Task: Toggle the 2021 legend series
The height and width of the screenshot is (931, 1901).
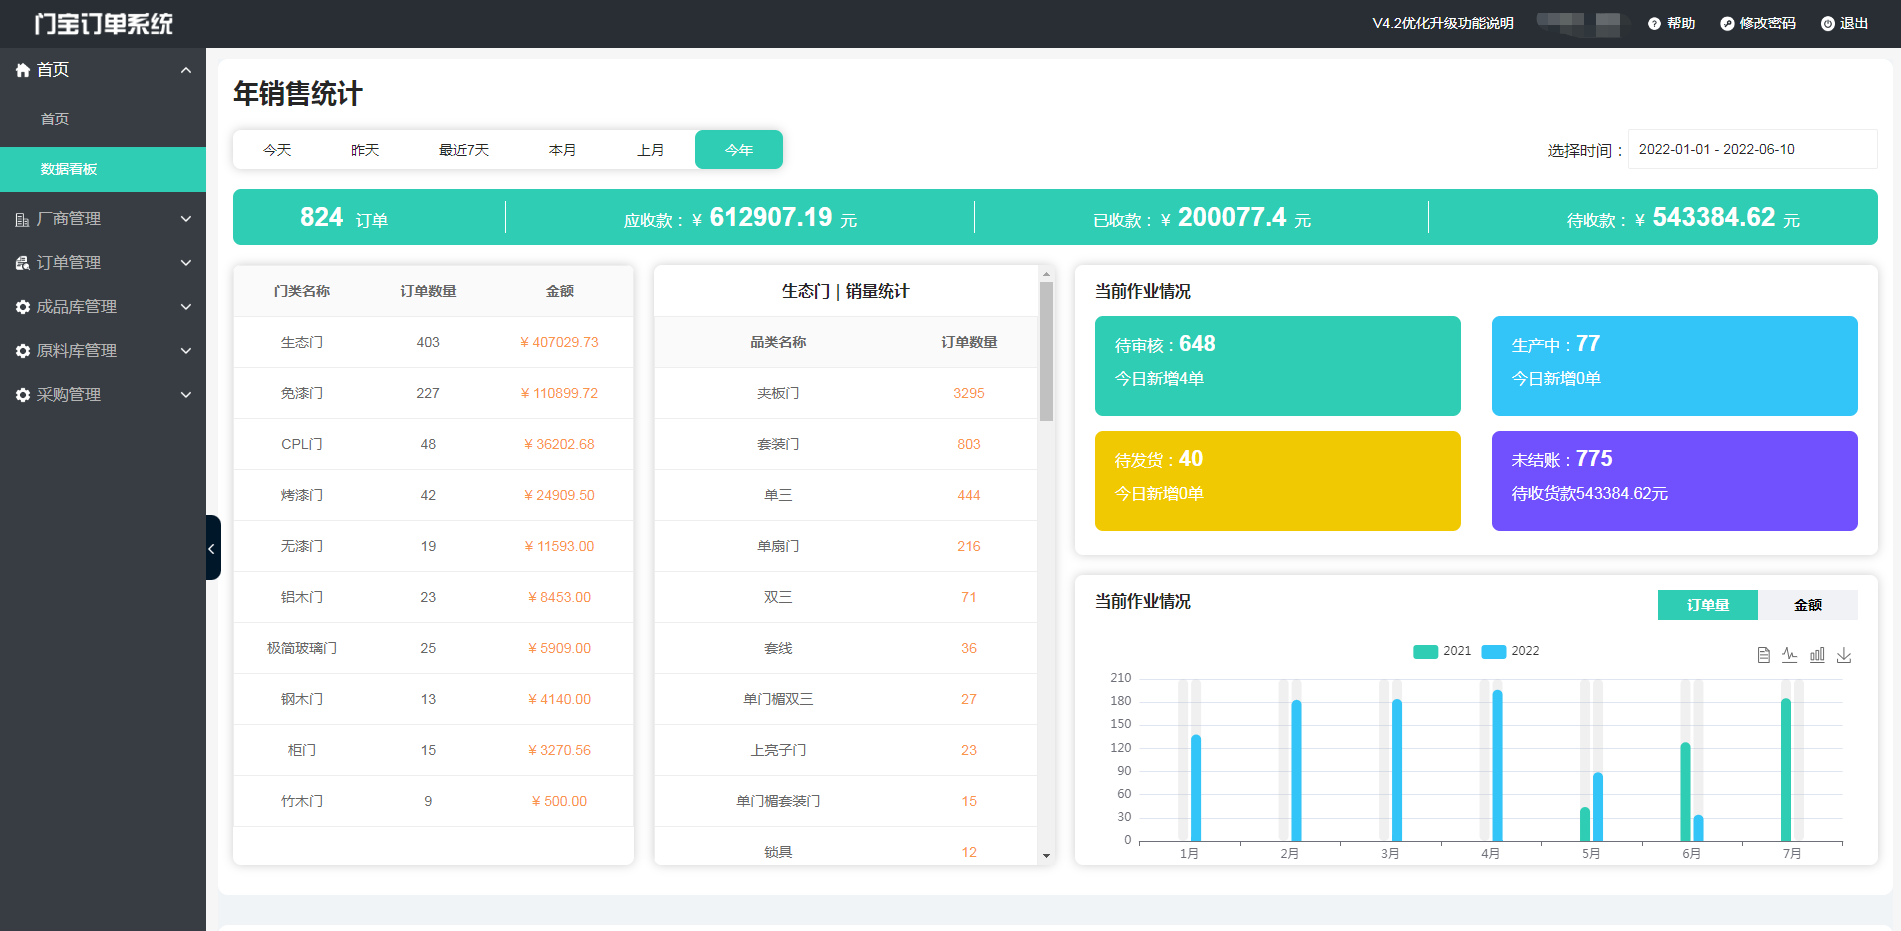Action: tap(1442, 651)
